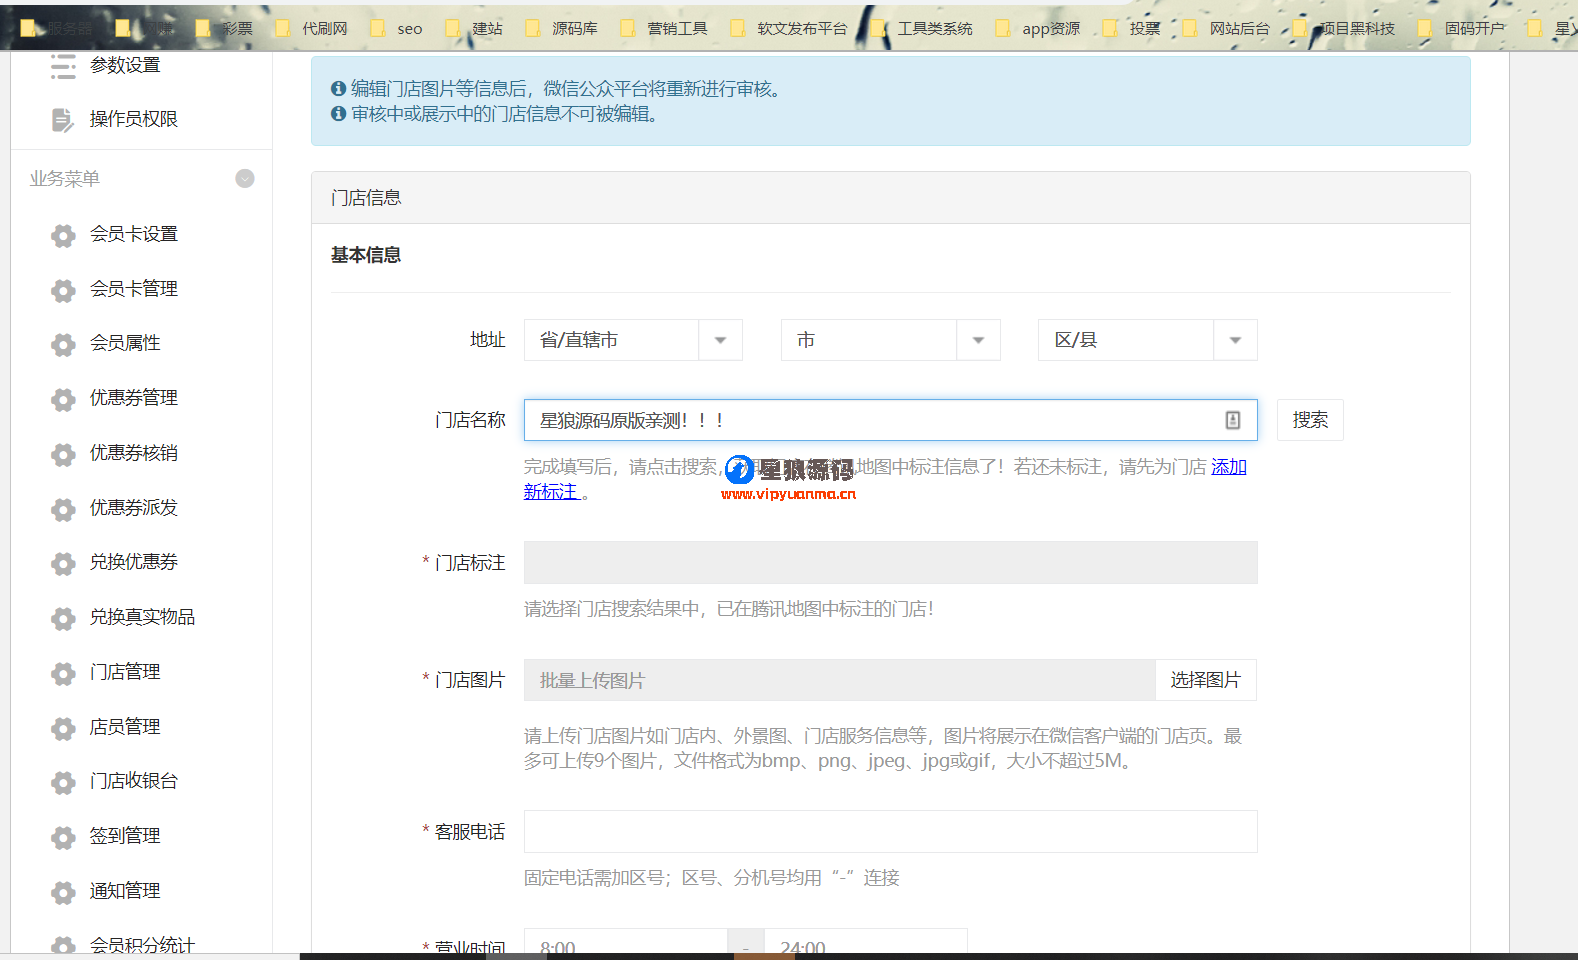Open the 营销工具 bookmark folder
This screenshot has width=1578, height=960.
664,28
